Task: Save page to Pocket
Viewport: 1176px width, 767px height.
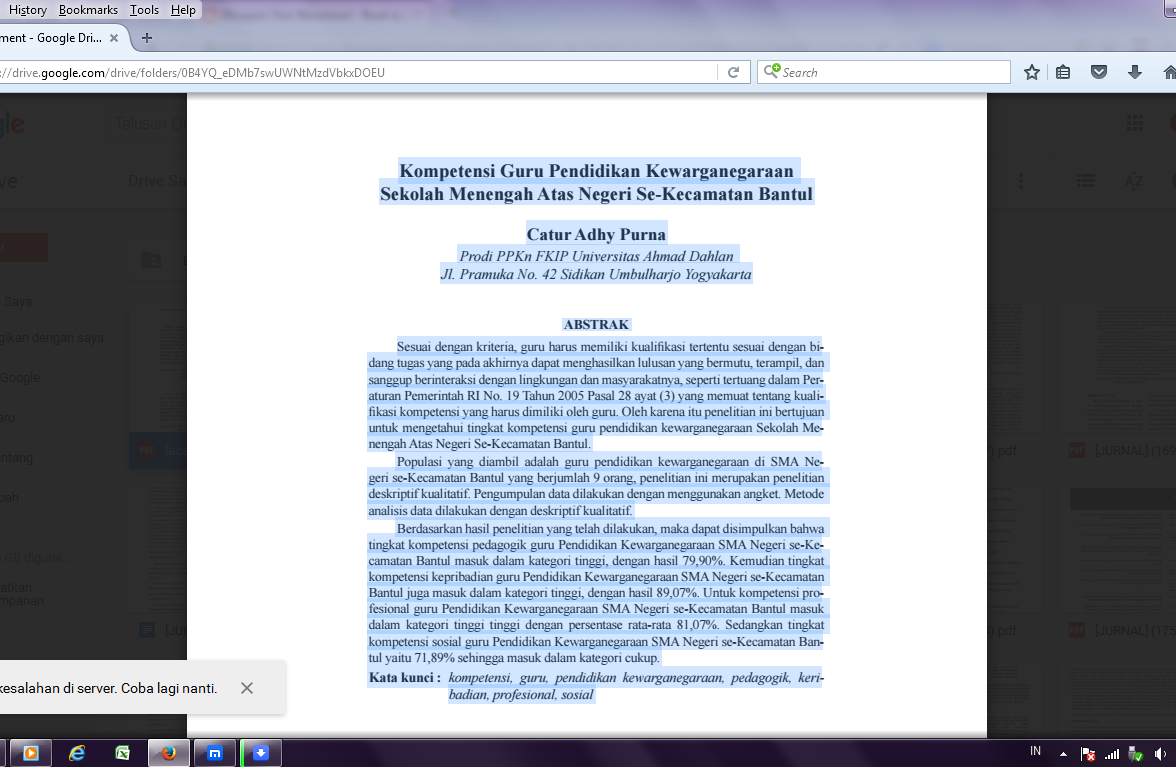Action: 1099,73
